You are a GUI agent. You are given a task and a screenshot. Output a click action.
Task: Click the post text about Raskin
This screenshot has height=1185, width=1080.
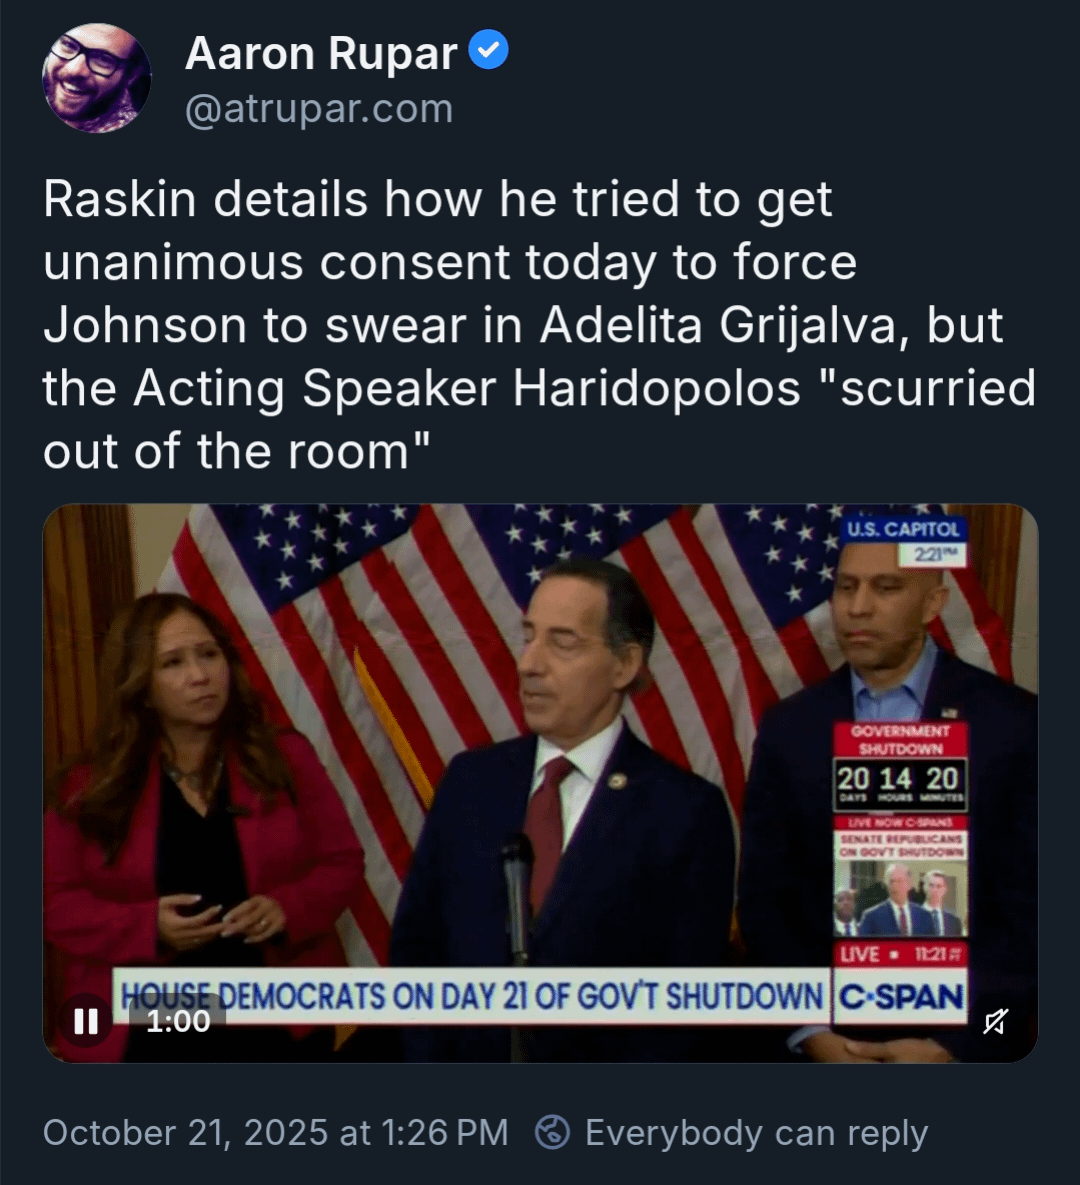pos(539,324)
